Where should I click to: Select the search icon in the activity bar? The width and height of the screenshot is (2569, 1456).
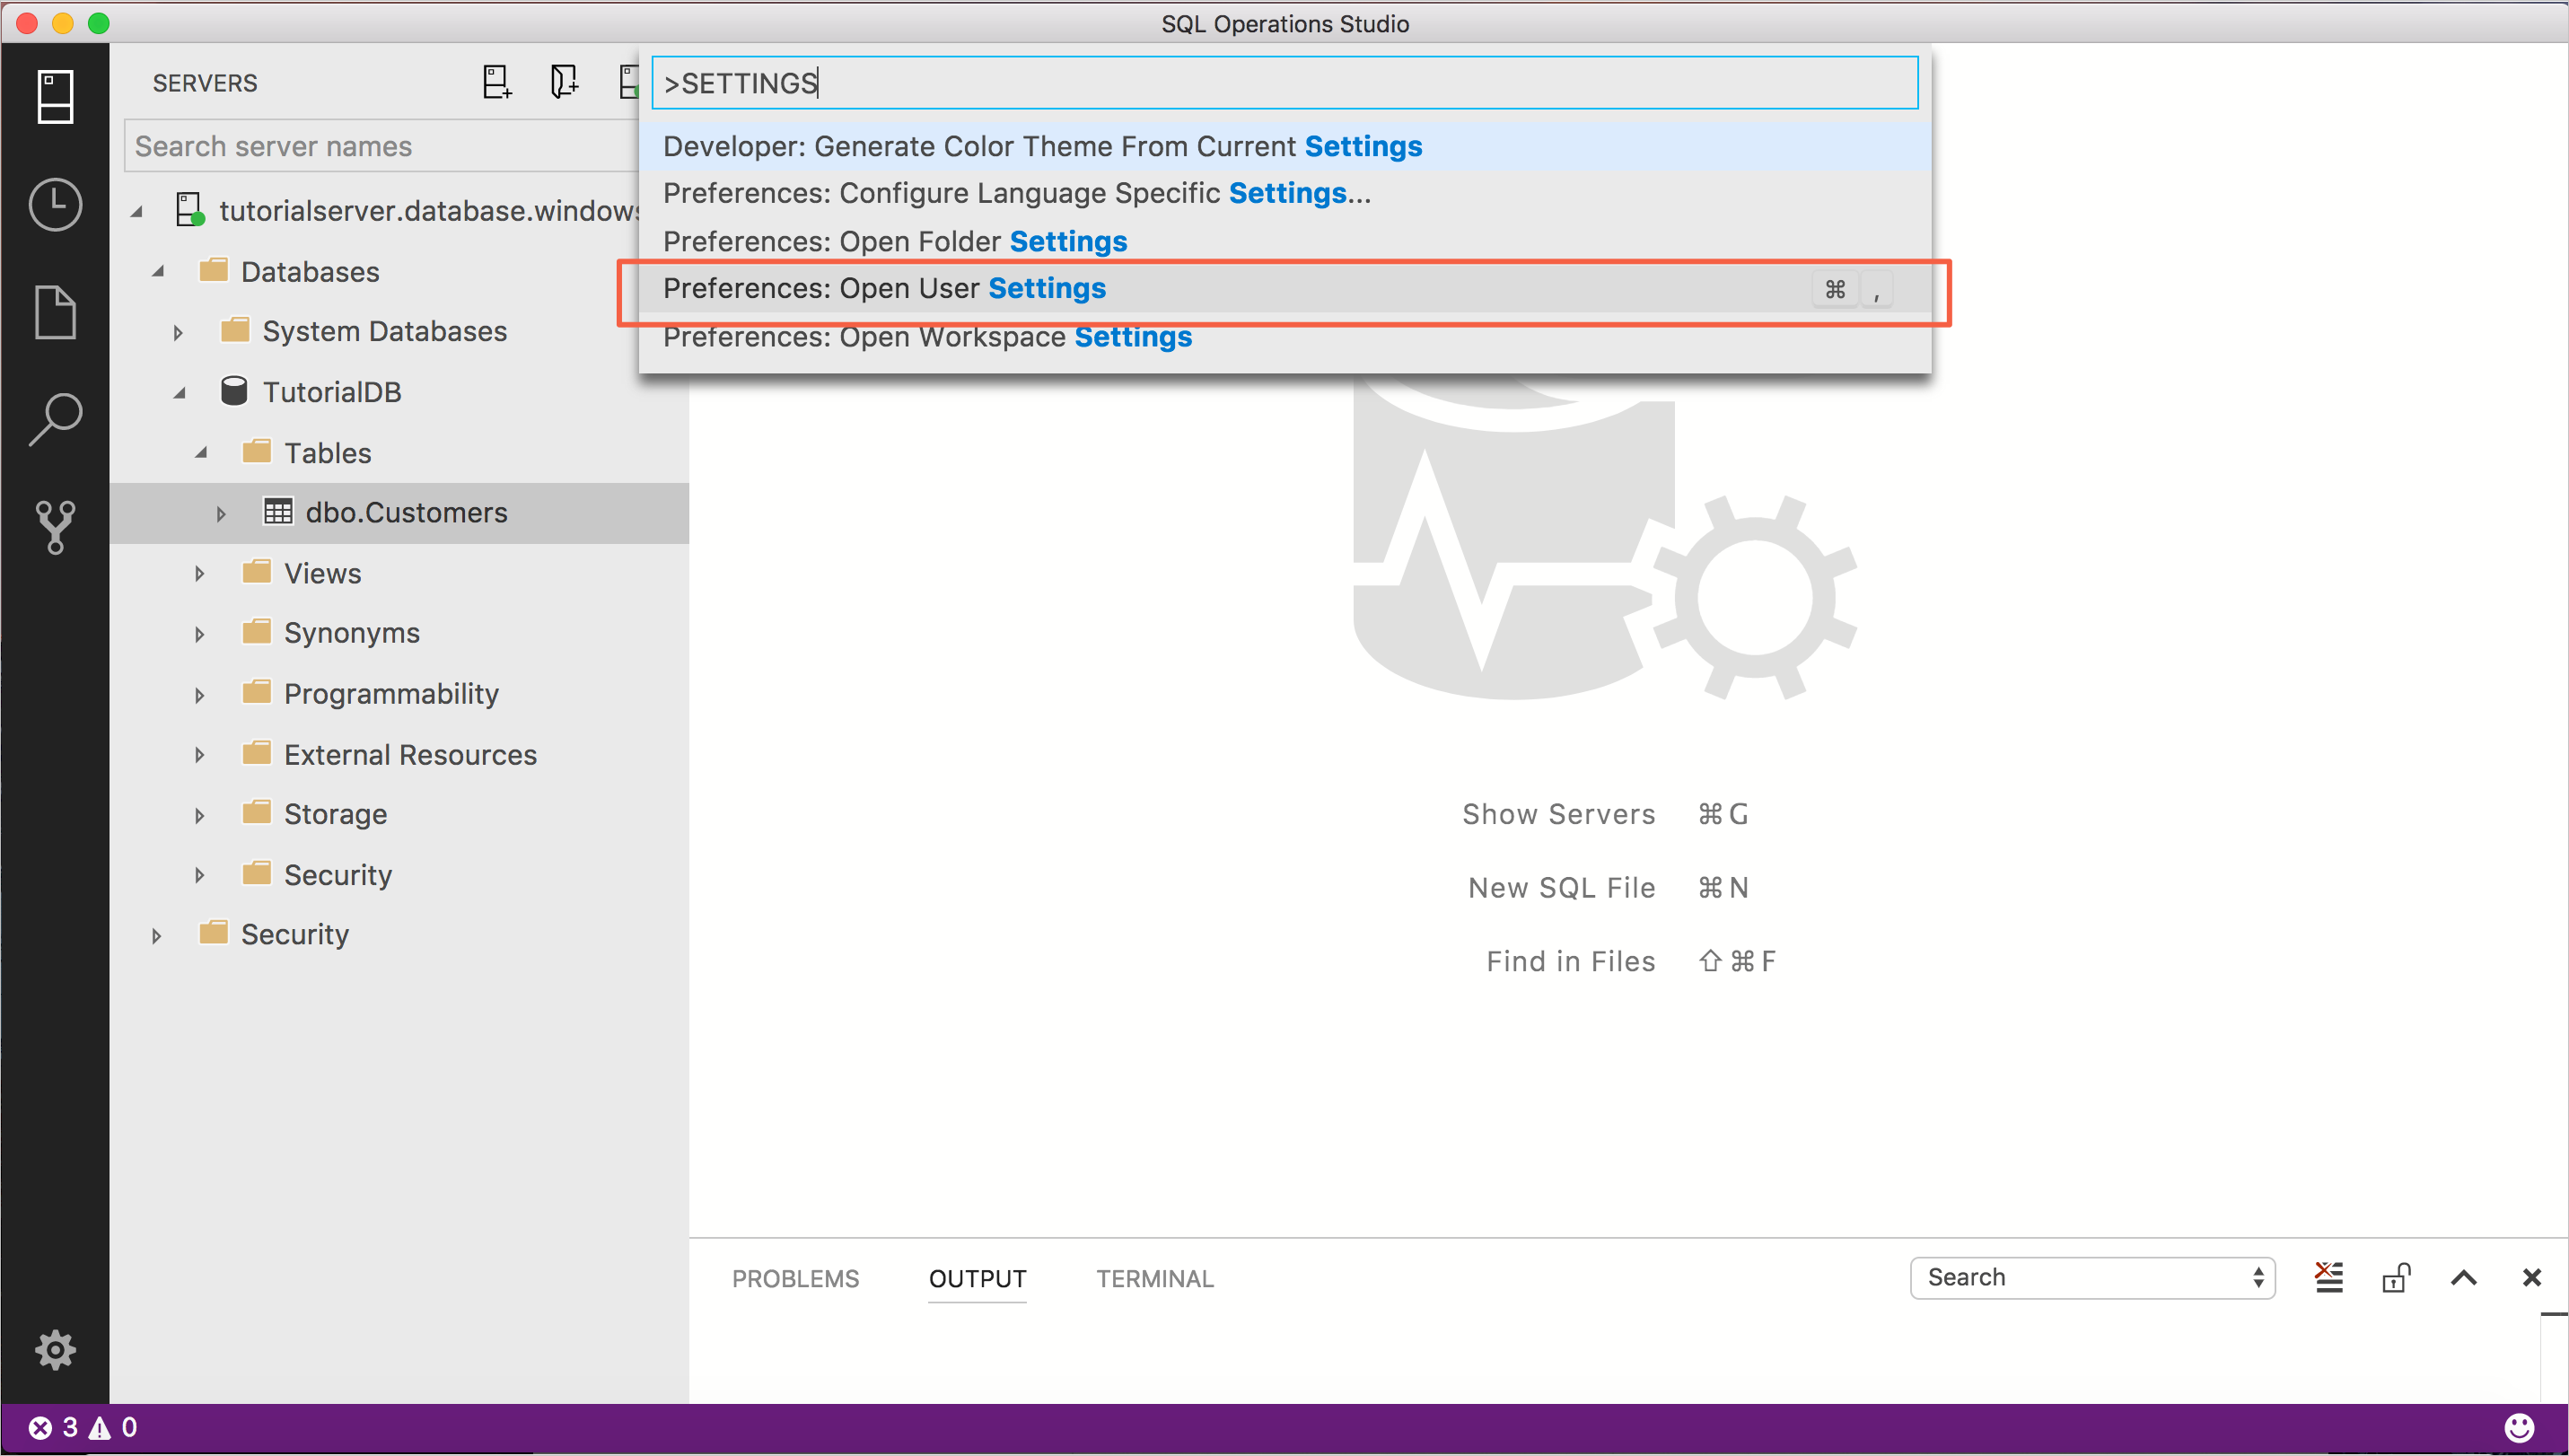pyautogui.click(x=55, y=418)
